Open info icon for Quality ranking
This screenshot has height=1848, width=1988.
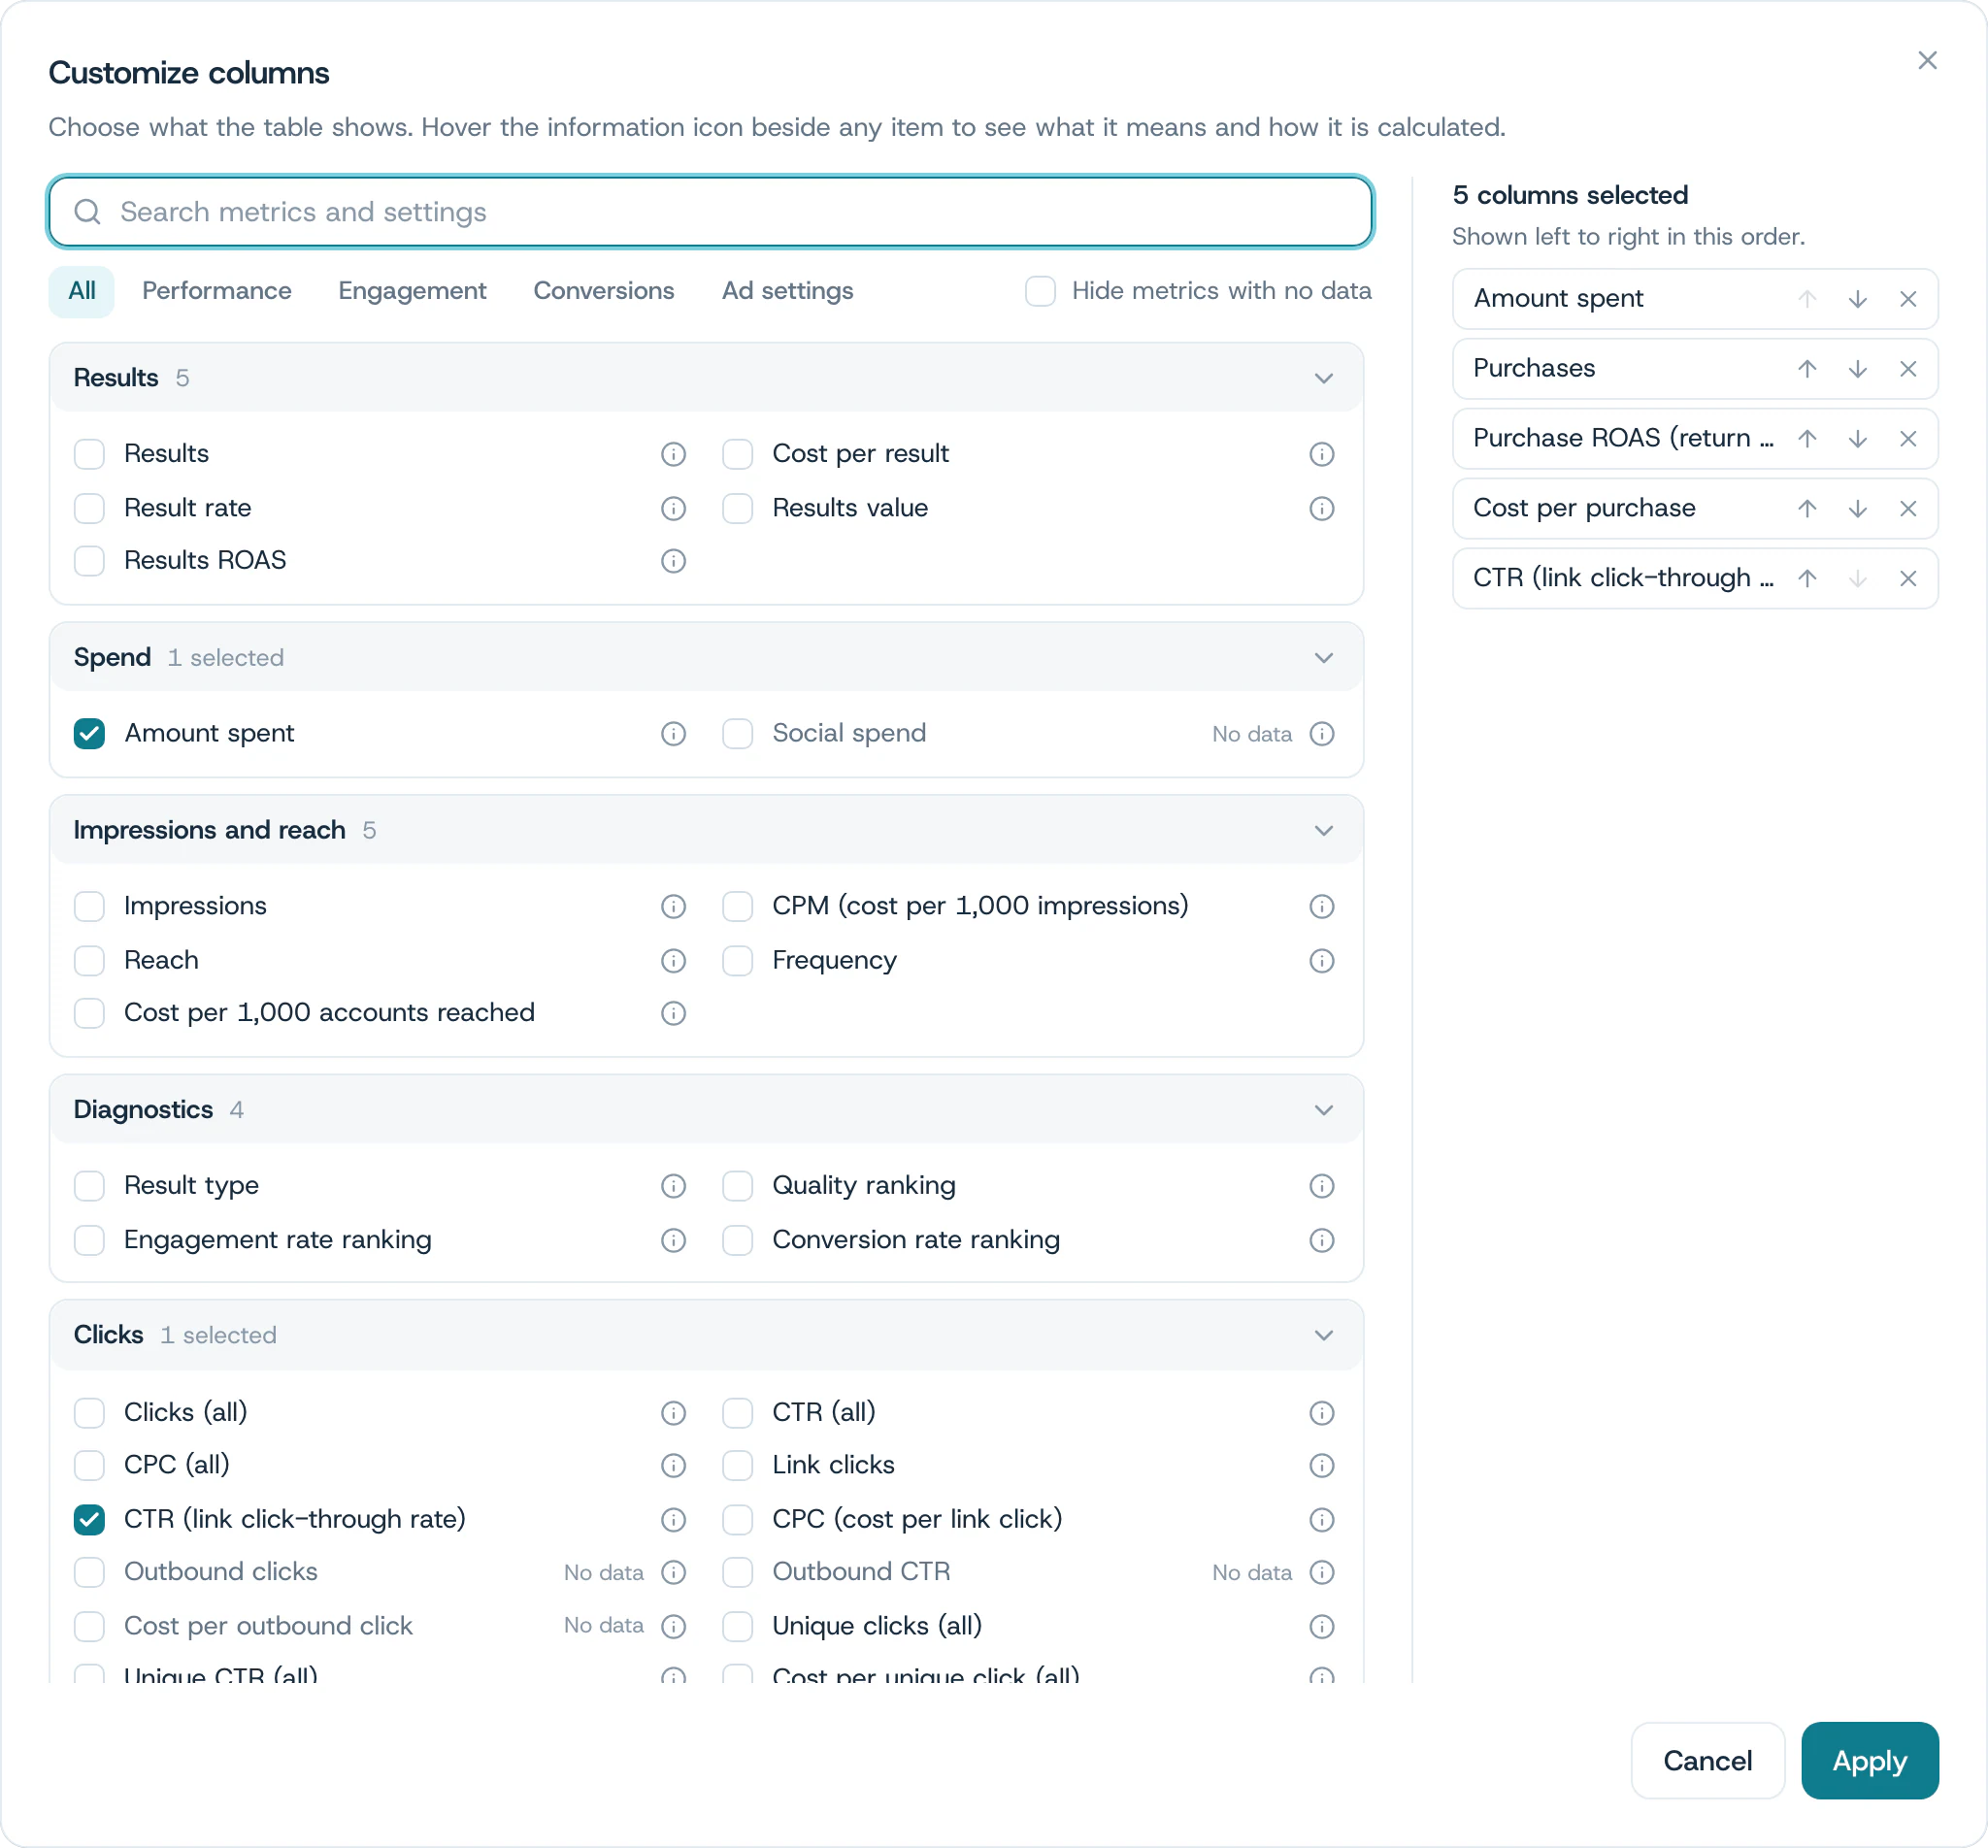tap(1321, 1186)
